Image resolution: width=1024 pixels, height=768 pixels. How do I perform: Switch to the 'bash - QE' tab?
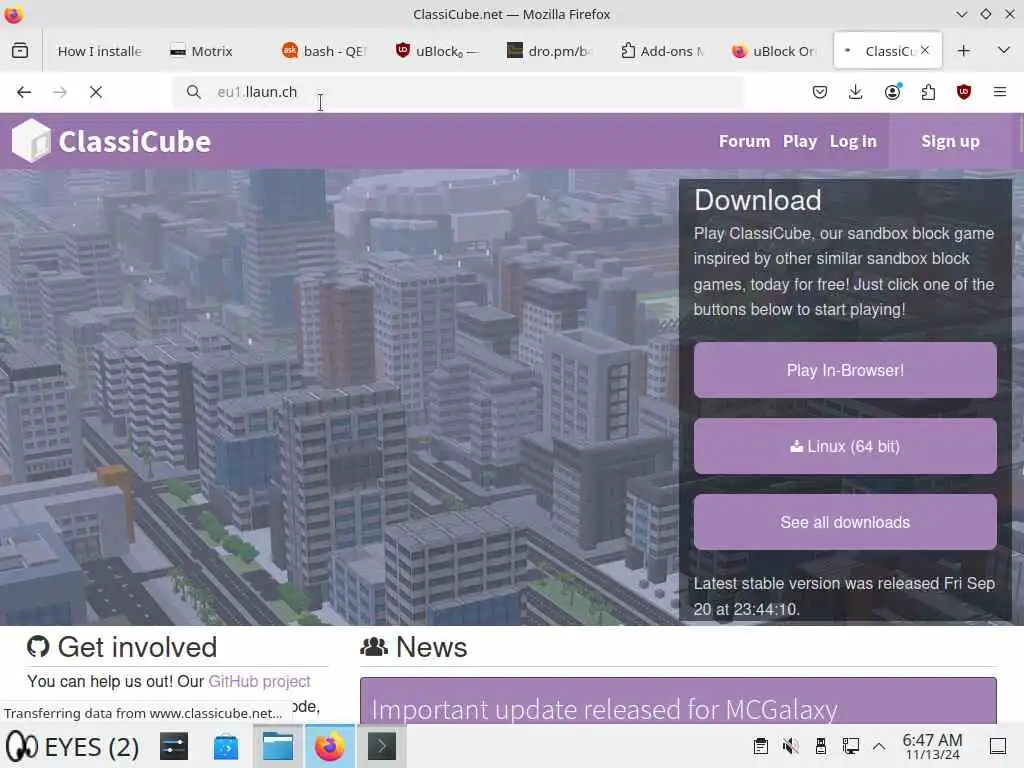pyautogui.click(x=325, y=51)
